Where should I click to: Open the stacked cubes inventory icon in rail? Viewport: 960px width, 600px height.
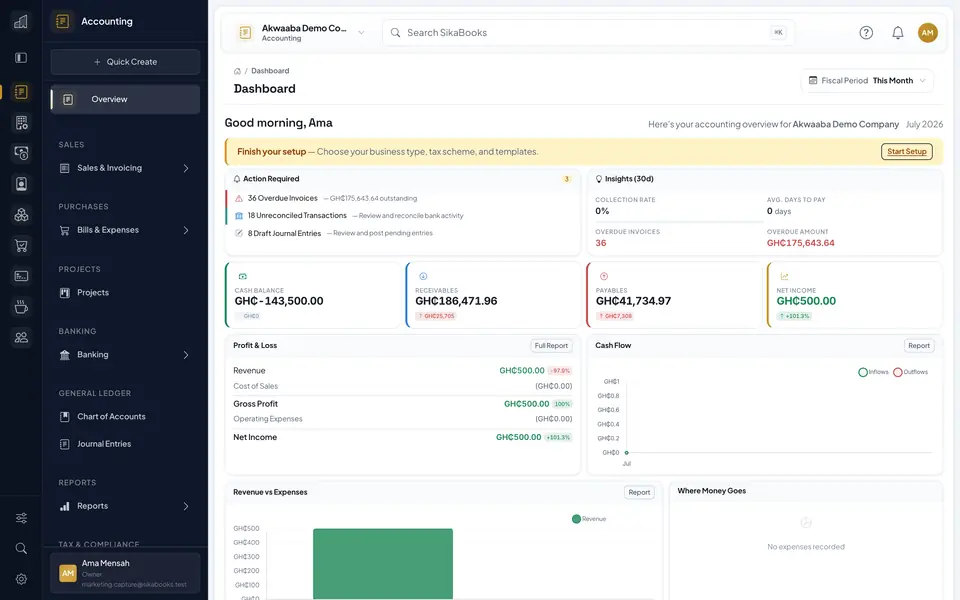click(x=21, y=214)
